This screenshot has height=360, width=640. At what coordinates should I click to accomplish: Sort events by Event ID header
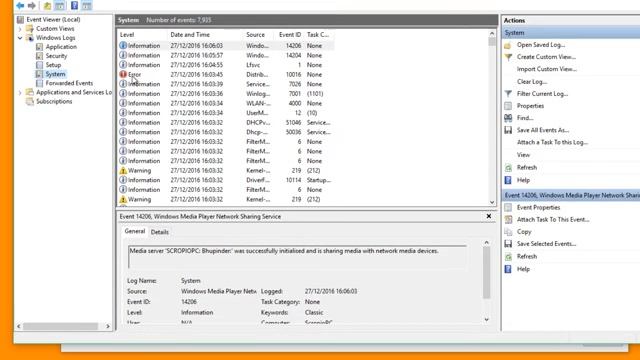pyautogui.click(x=290, y=35)
